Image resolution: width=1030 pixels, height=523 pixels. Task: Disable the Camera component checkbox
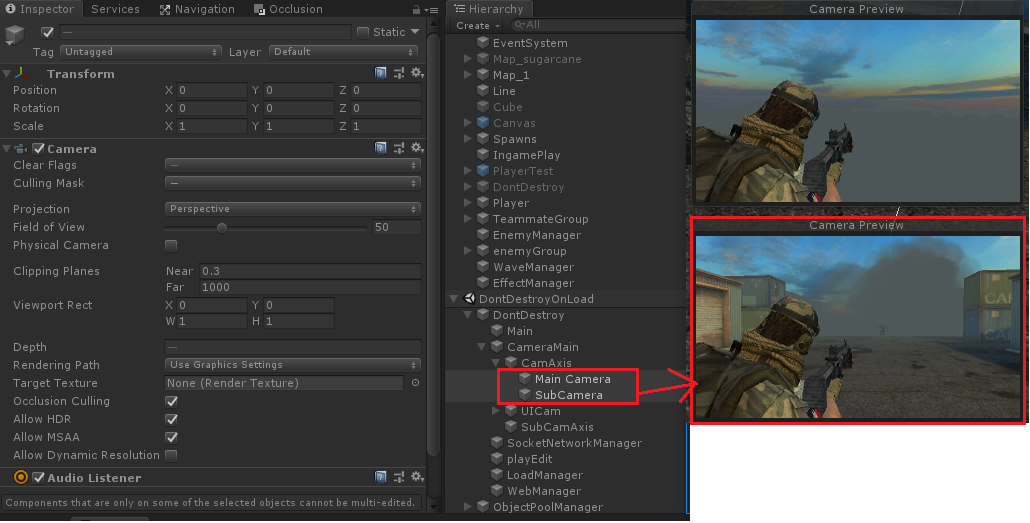click(39, 148)
